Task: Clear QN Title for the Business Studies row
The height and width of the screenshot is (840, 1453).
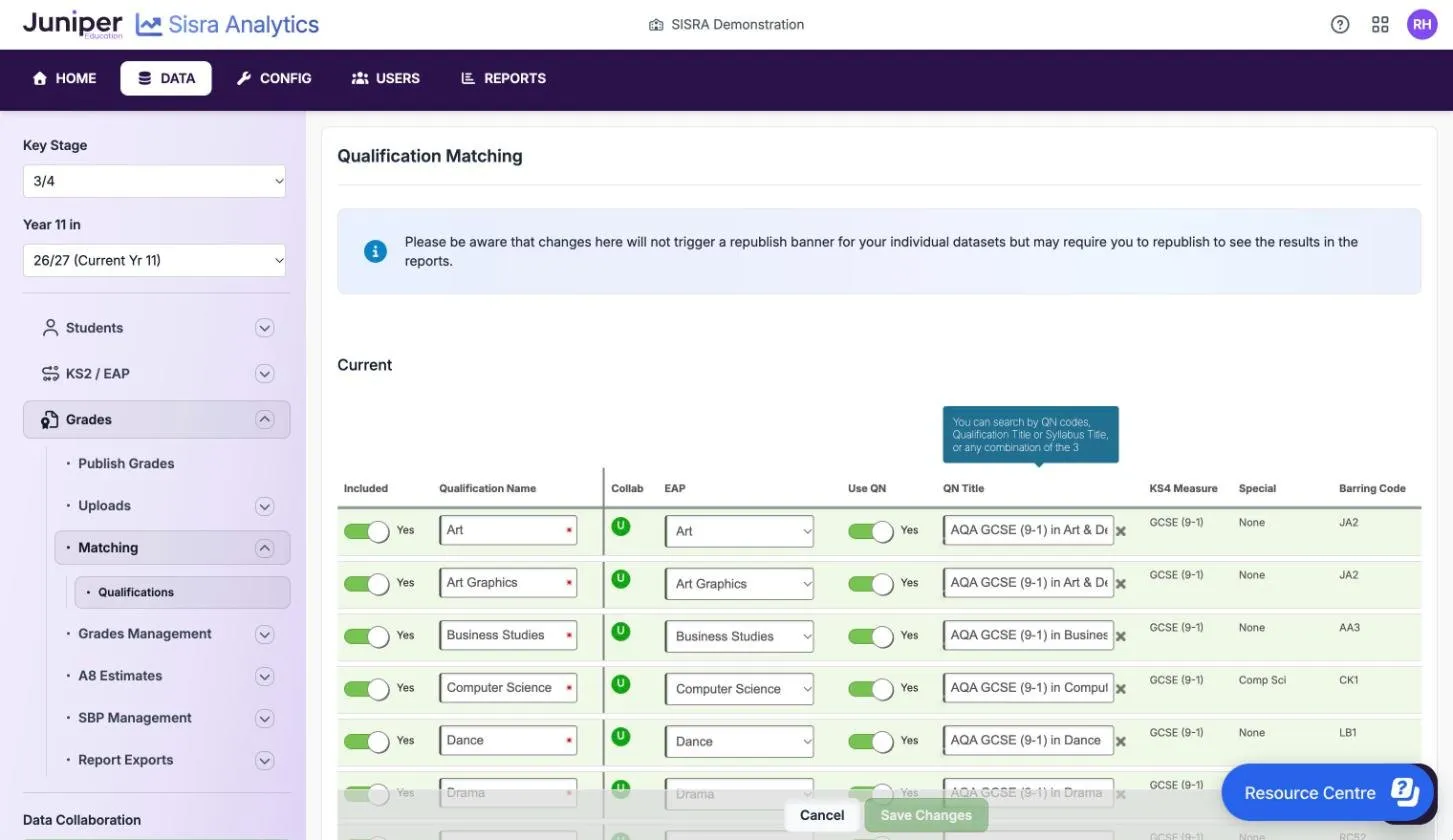Action: pyautogui.click(x=1121, y=636)
